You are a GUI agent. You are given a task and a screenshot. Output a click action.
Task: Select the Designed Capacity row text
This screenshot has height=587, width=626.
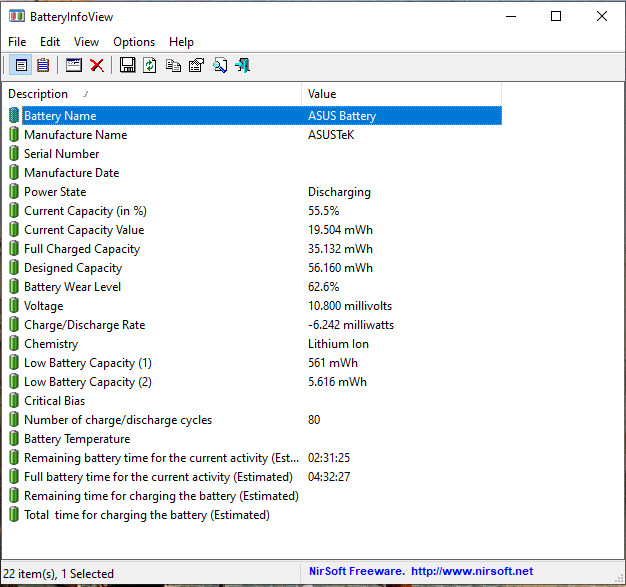click(x=73, y=268)
